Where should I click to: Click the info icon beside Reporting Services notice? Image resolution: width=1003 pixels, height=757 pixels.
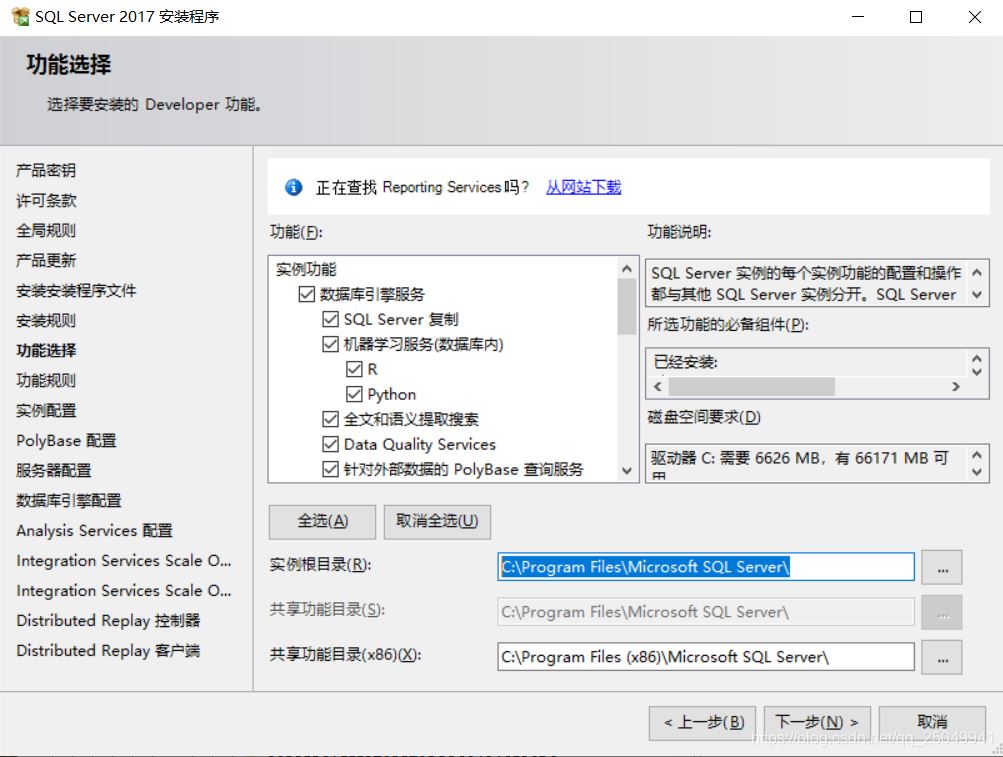(x=293, y=187)
